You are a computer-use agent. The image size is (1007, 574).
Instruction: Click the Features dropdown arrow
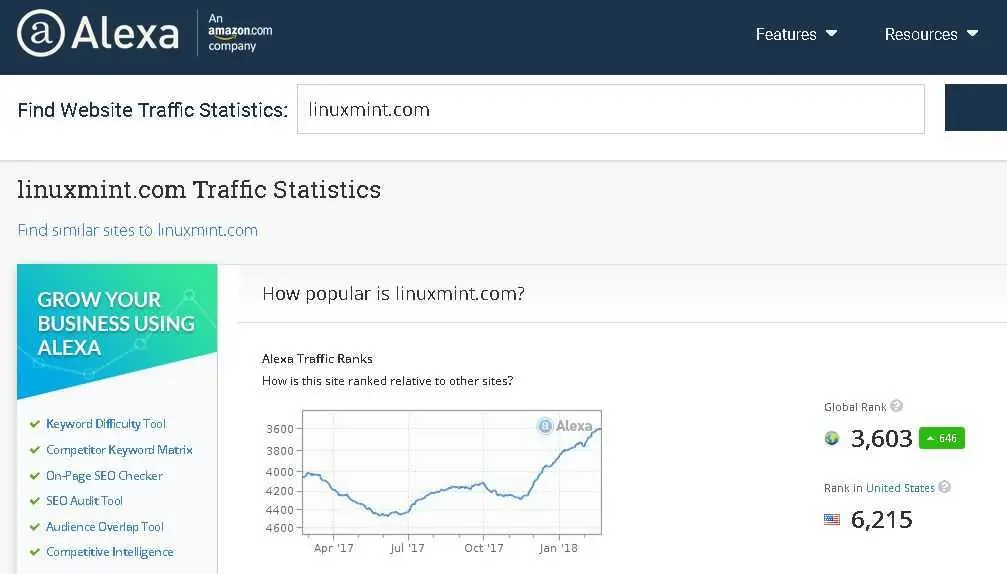tap(831, 33)
